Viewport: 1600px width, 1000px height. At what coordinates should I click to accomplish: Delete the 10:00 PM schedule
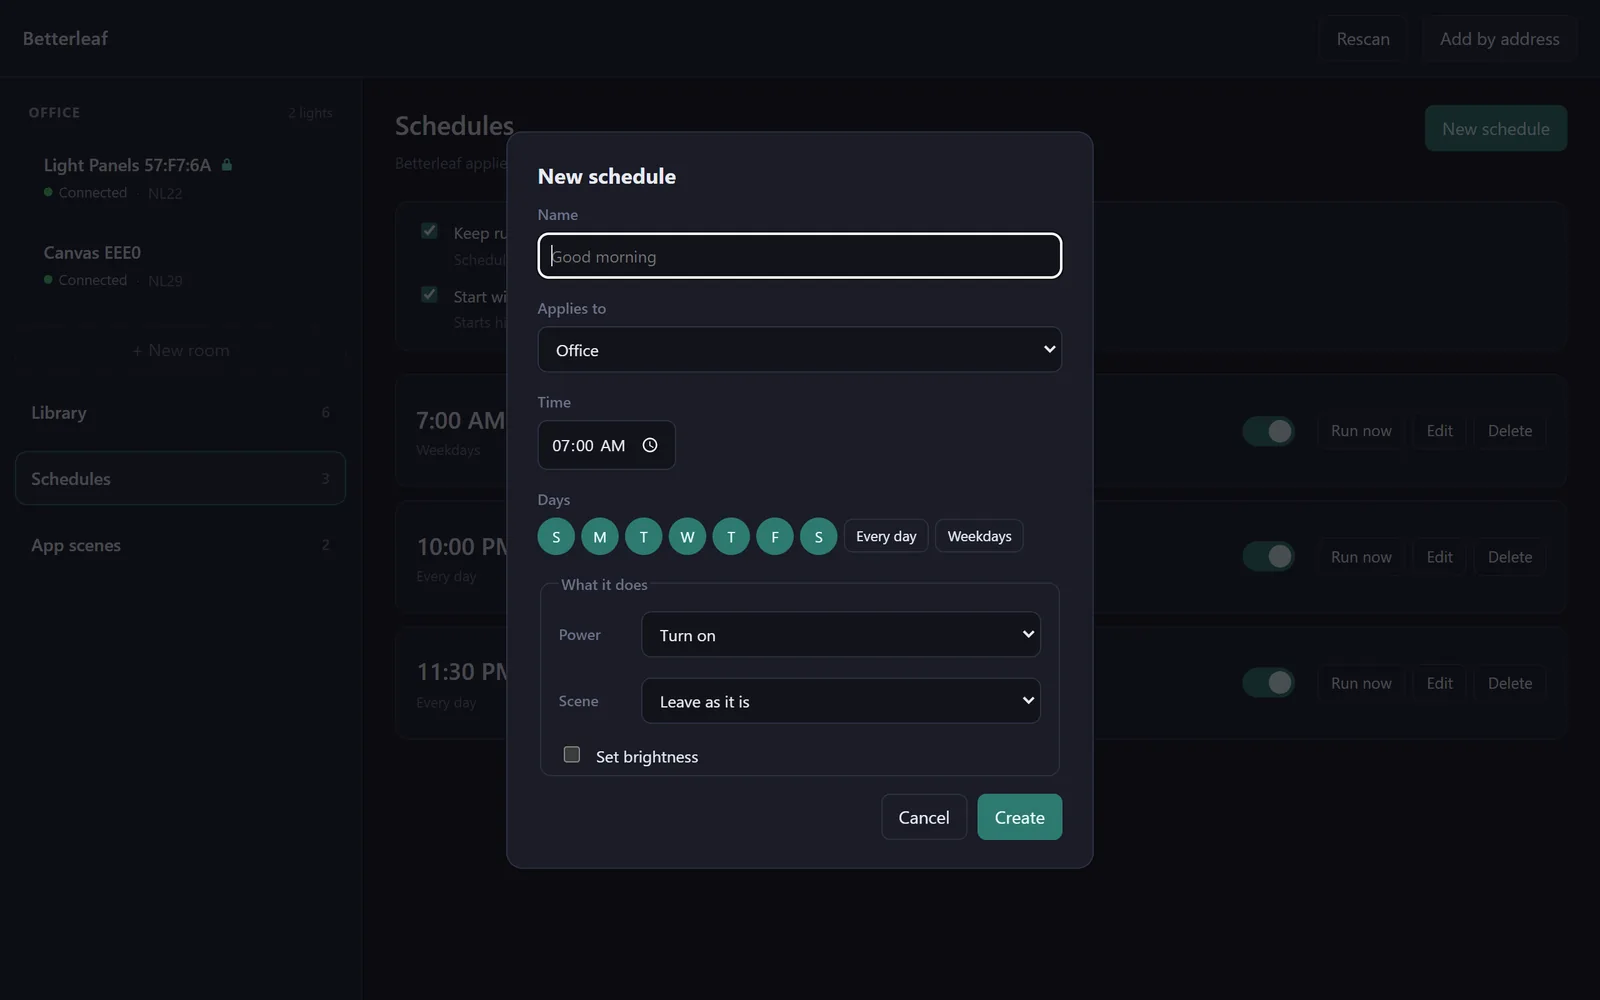pyautogui.click(x=1510, y=557)
